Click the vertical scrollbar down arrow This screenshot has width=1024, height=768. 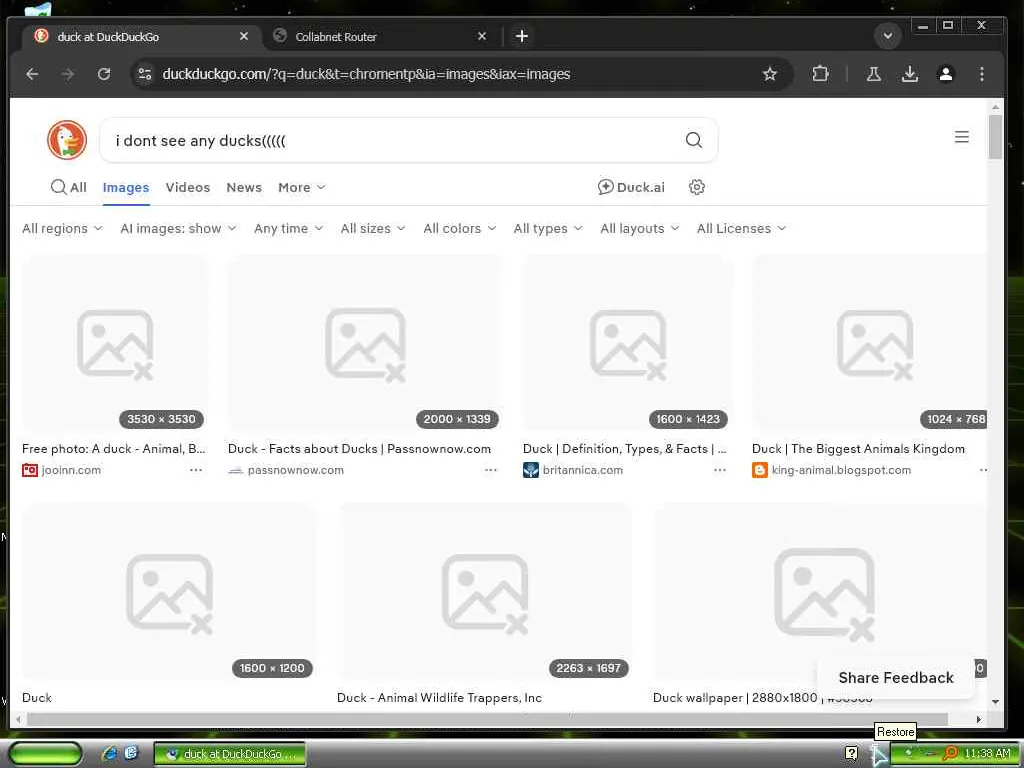click(x=995, y=702)
